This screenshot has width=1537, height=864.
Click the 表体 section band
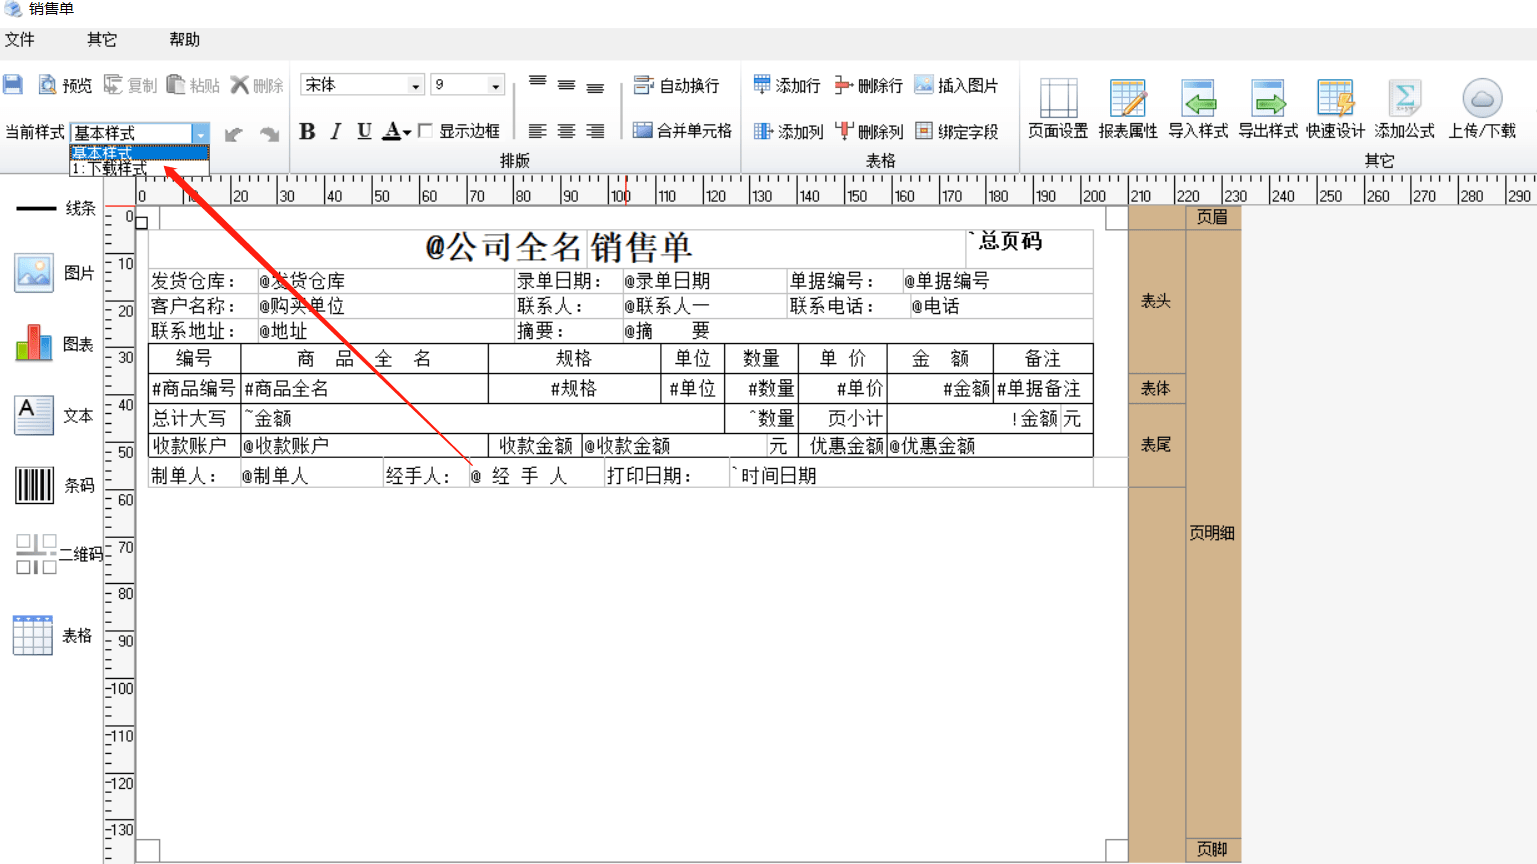pyautogui.click(x=1156, y=388)
